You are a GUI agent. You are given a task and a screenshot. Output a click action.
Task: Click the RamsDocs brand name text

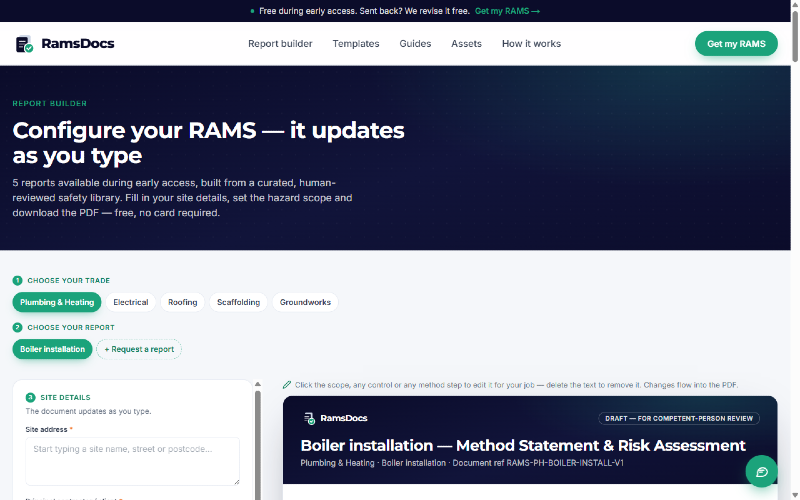point(78,44)
